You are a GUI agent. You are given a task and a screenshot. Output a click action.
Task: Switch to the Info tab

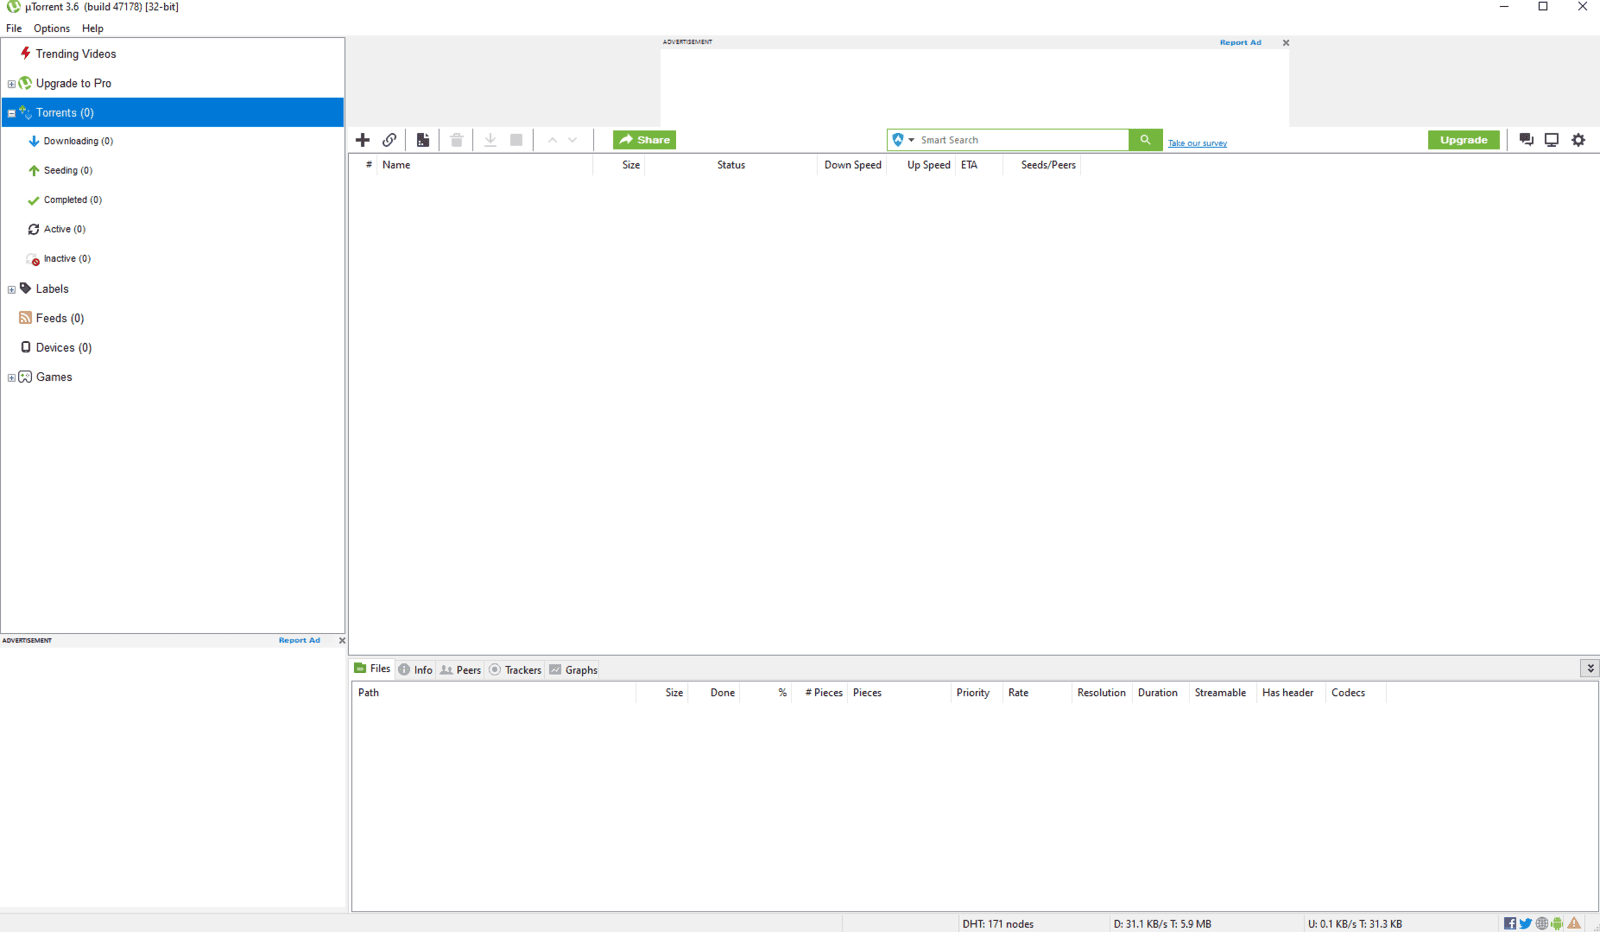pyautogui.click(x=415, y=670)
